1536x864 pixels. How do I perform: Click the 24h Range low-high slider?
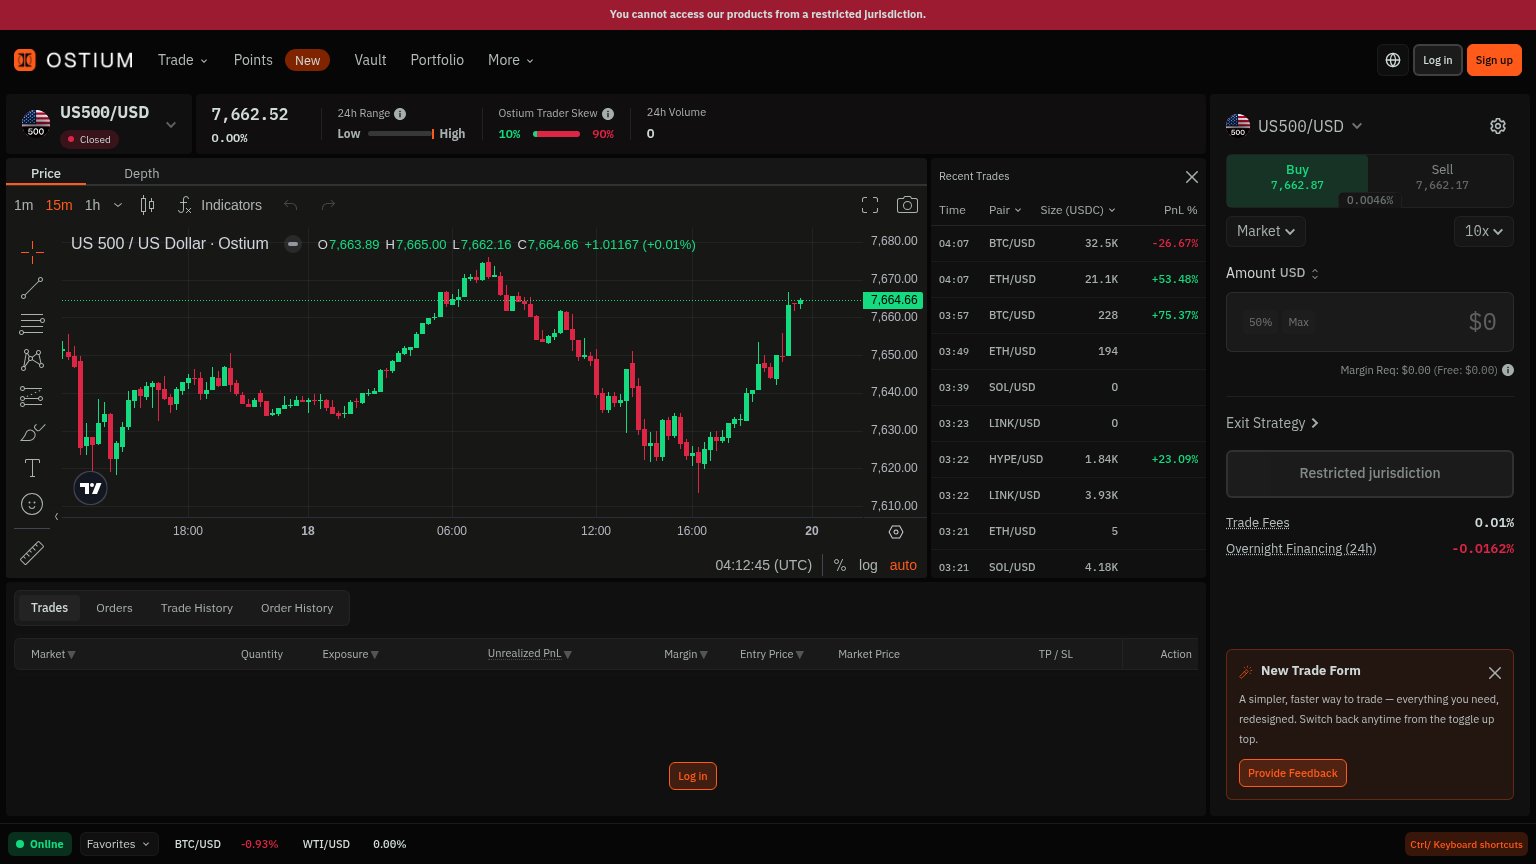401,134
